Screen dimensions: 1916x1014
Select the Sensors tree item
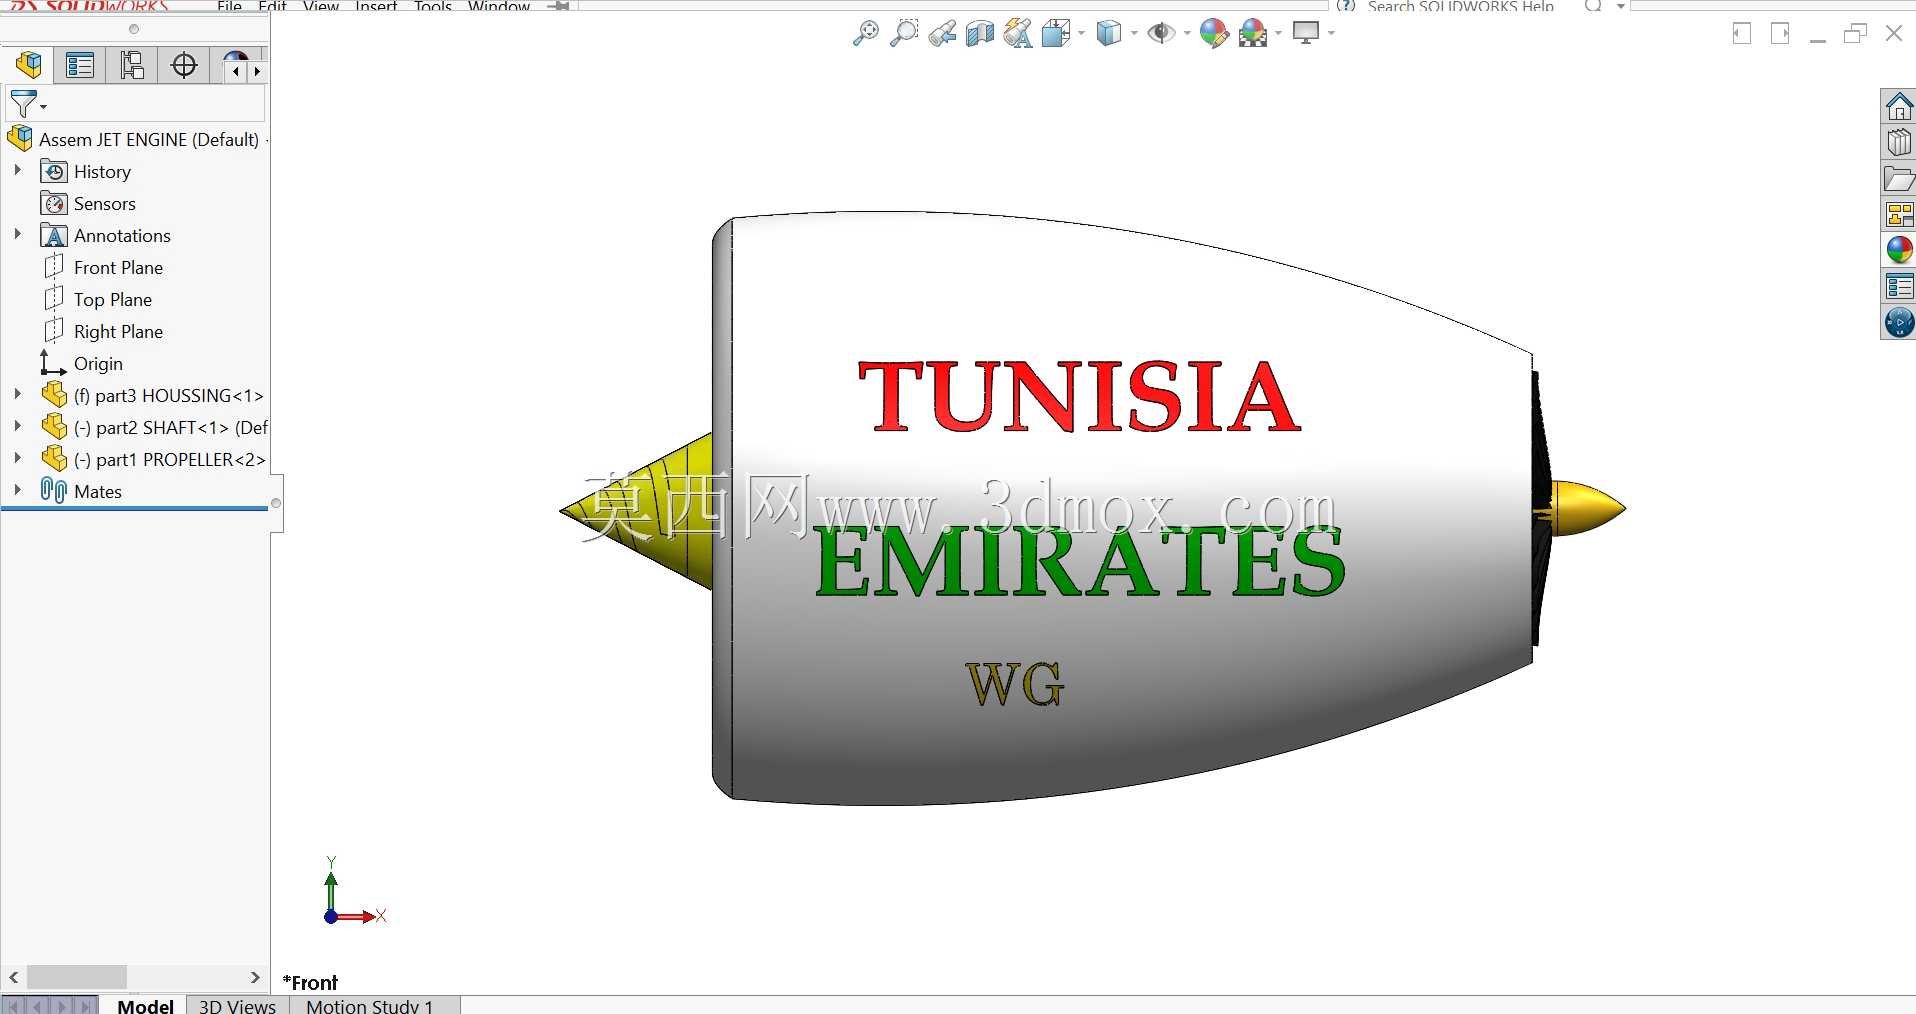(88, 203)
